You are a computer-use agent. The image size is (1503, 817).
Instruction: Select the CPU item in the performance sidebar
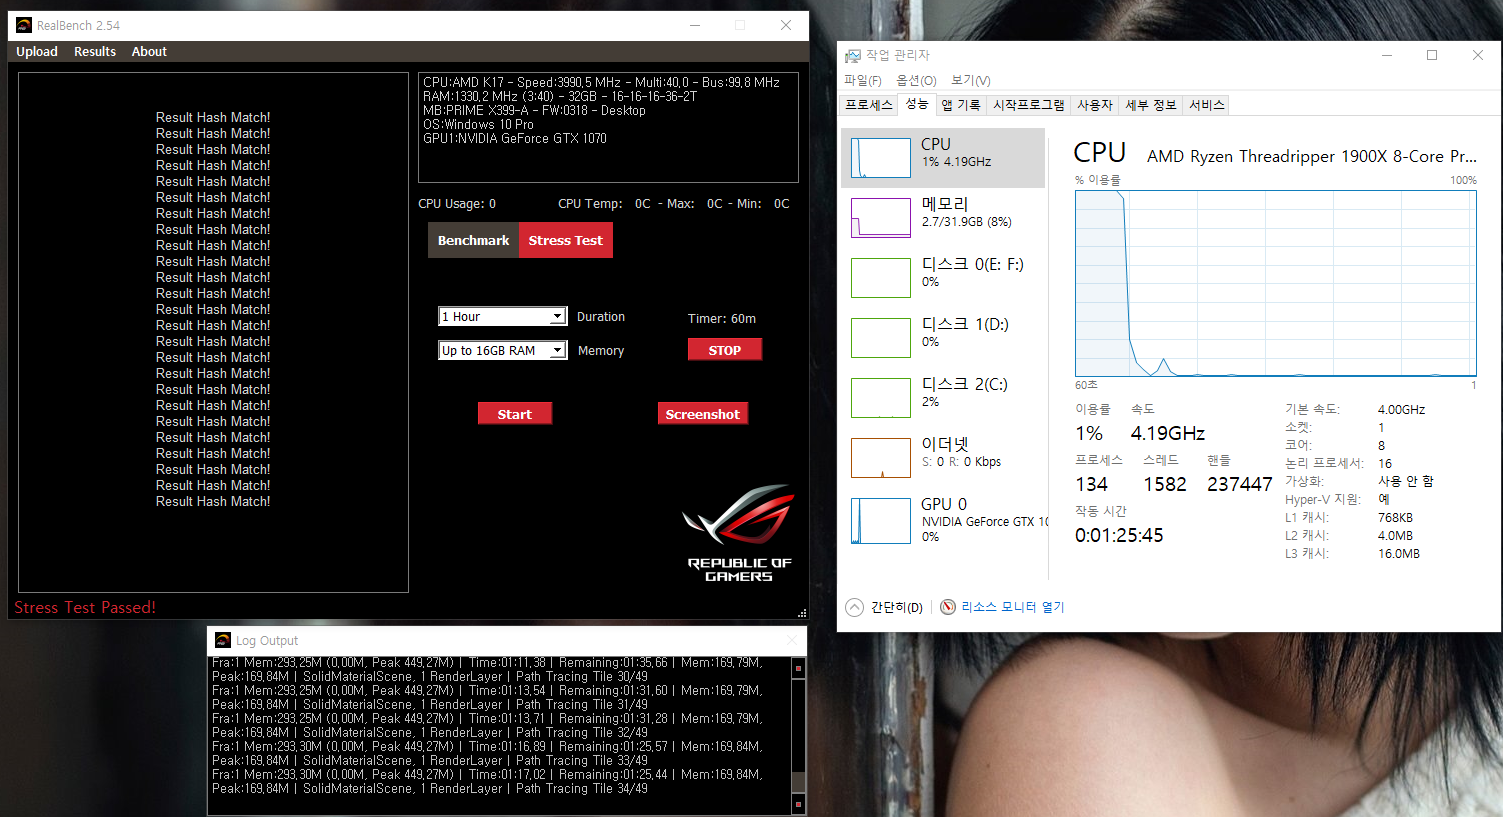(943, 158)
